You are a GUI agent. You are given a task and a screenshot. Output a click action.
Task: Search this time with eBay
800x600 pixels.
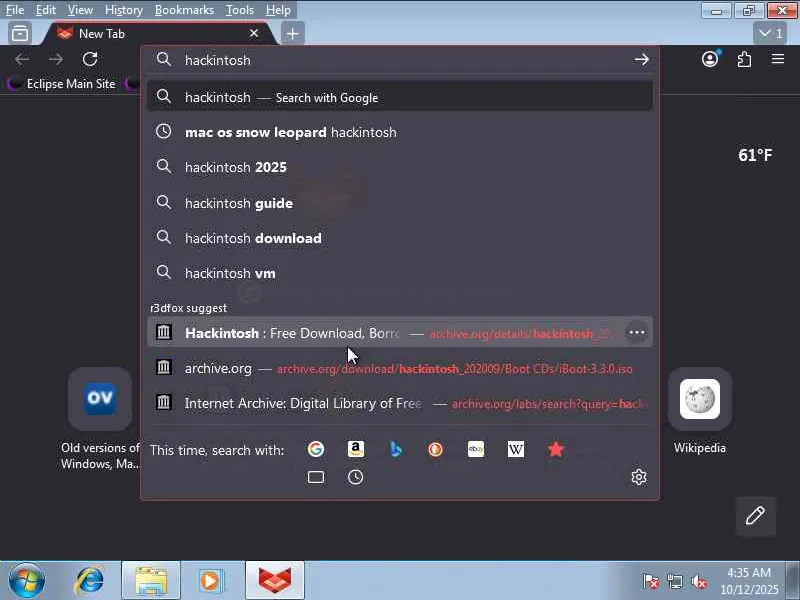coord(476,449)
